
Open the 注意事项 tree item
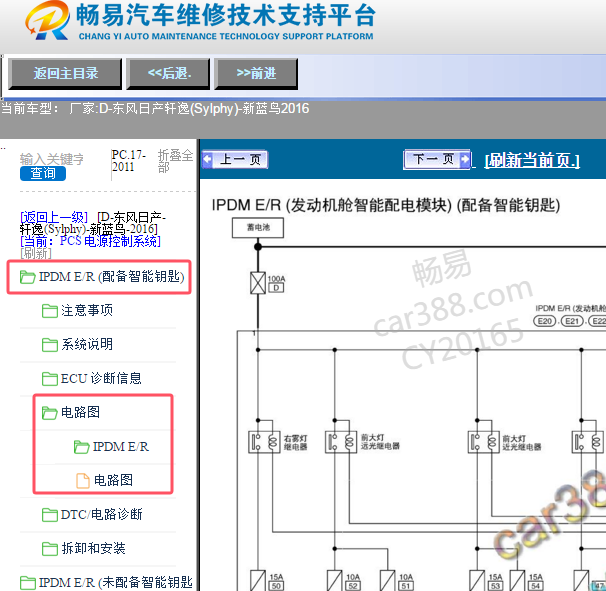click(x=87, y=310)
